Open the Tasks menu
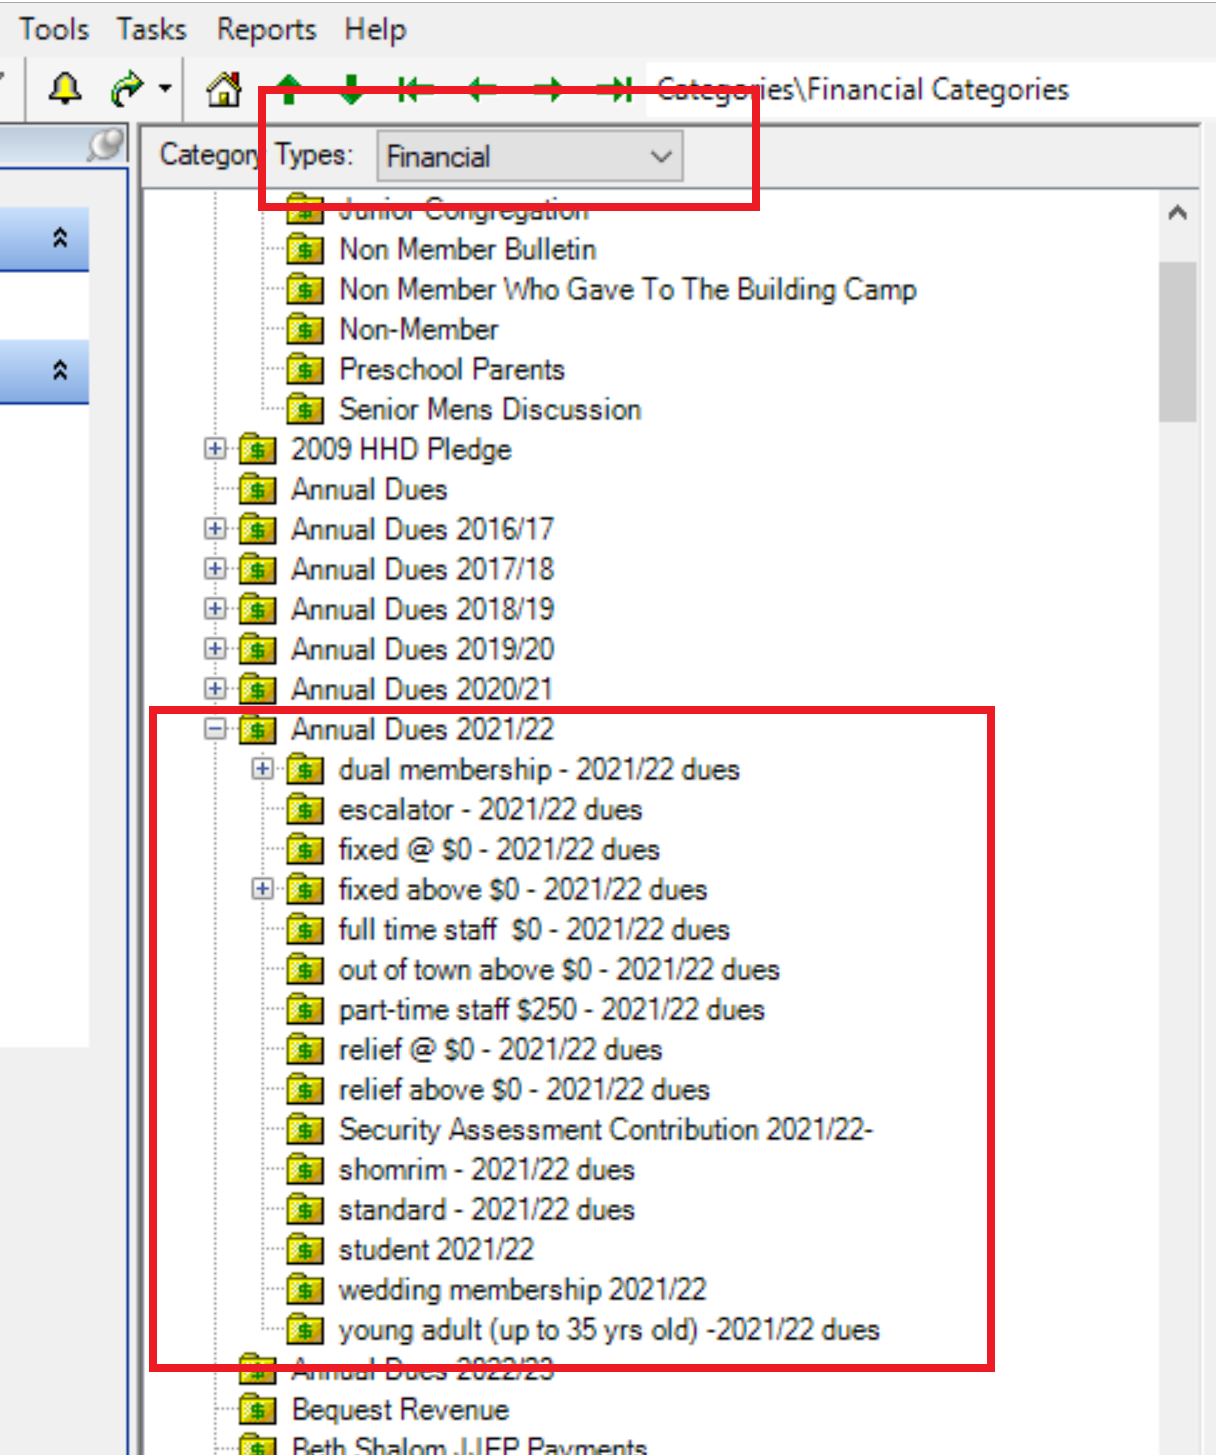 (150, 29)
